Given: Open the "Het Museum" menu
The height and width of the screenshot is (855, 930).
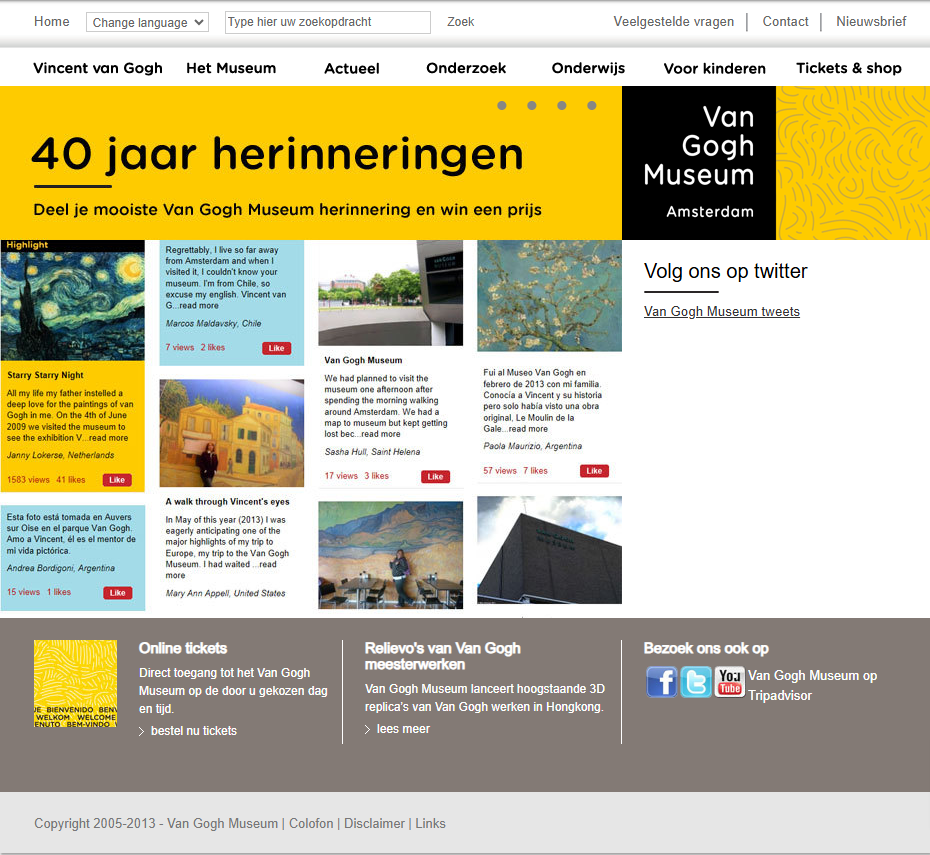Looking at the screenshot, I should [x=230, y=68].
